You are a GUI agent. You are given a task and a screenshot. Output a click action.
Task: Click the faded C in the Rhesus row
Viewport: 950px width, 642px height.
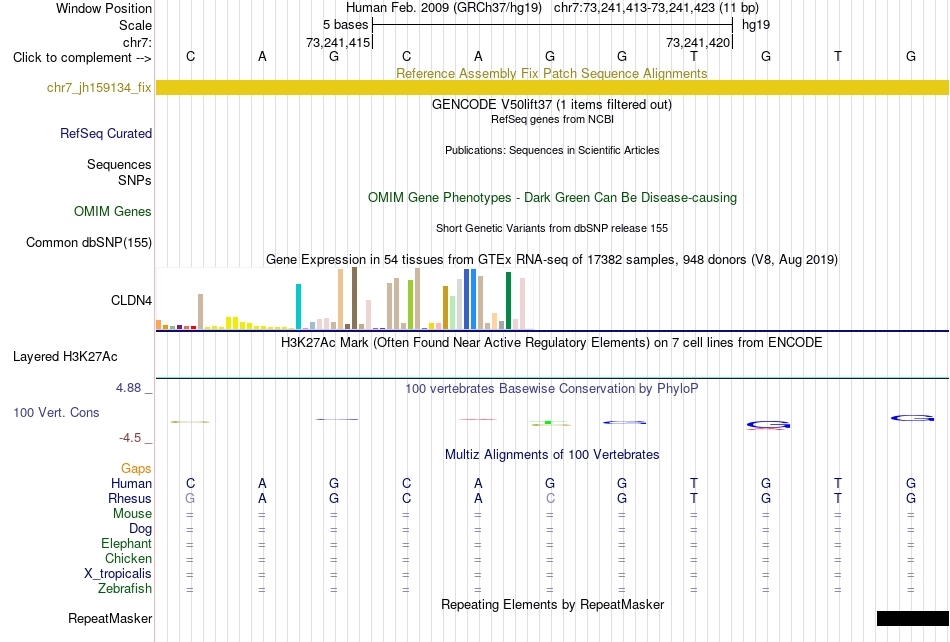pyautogui.click(x=550, y=498)
